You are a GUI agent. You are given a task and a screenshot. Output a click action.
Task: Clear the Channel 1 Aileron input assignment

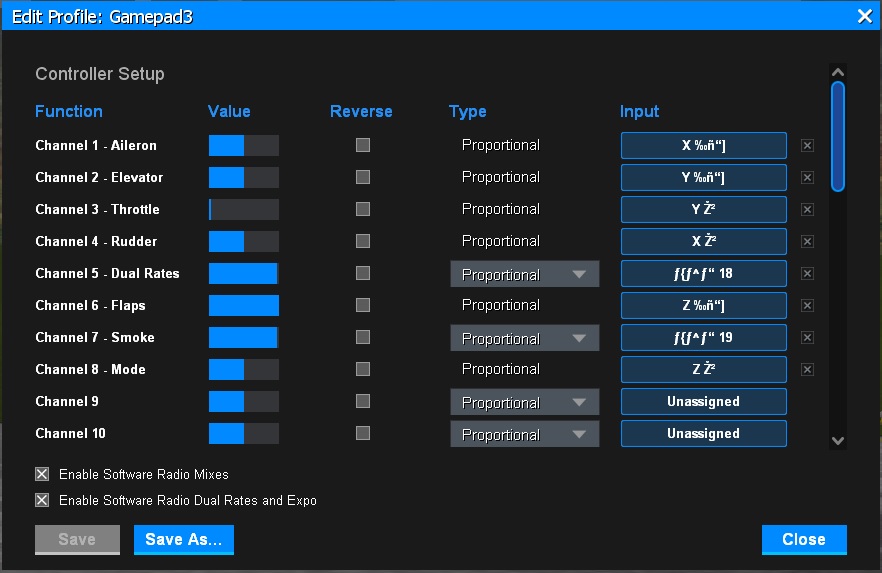[x=807, y=145]
